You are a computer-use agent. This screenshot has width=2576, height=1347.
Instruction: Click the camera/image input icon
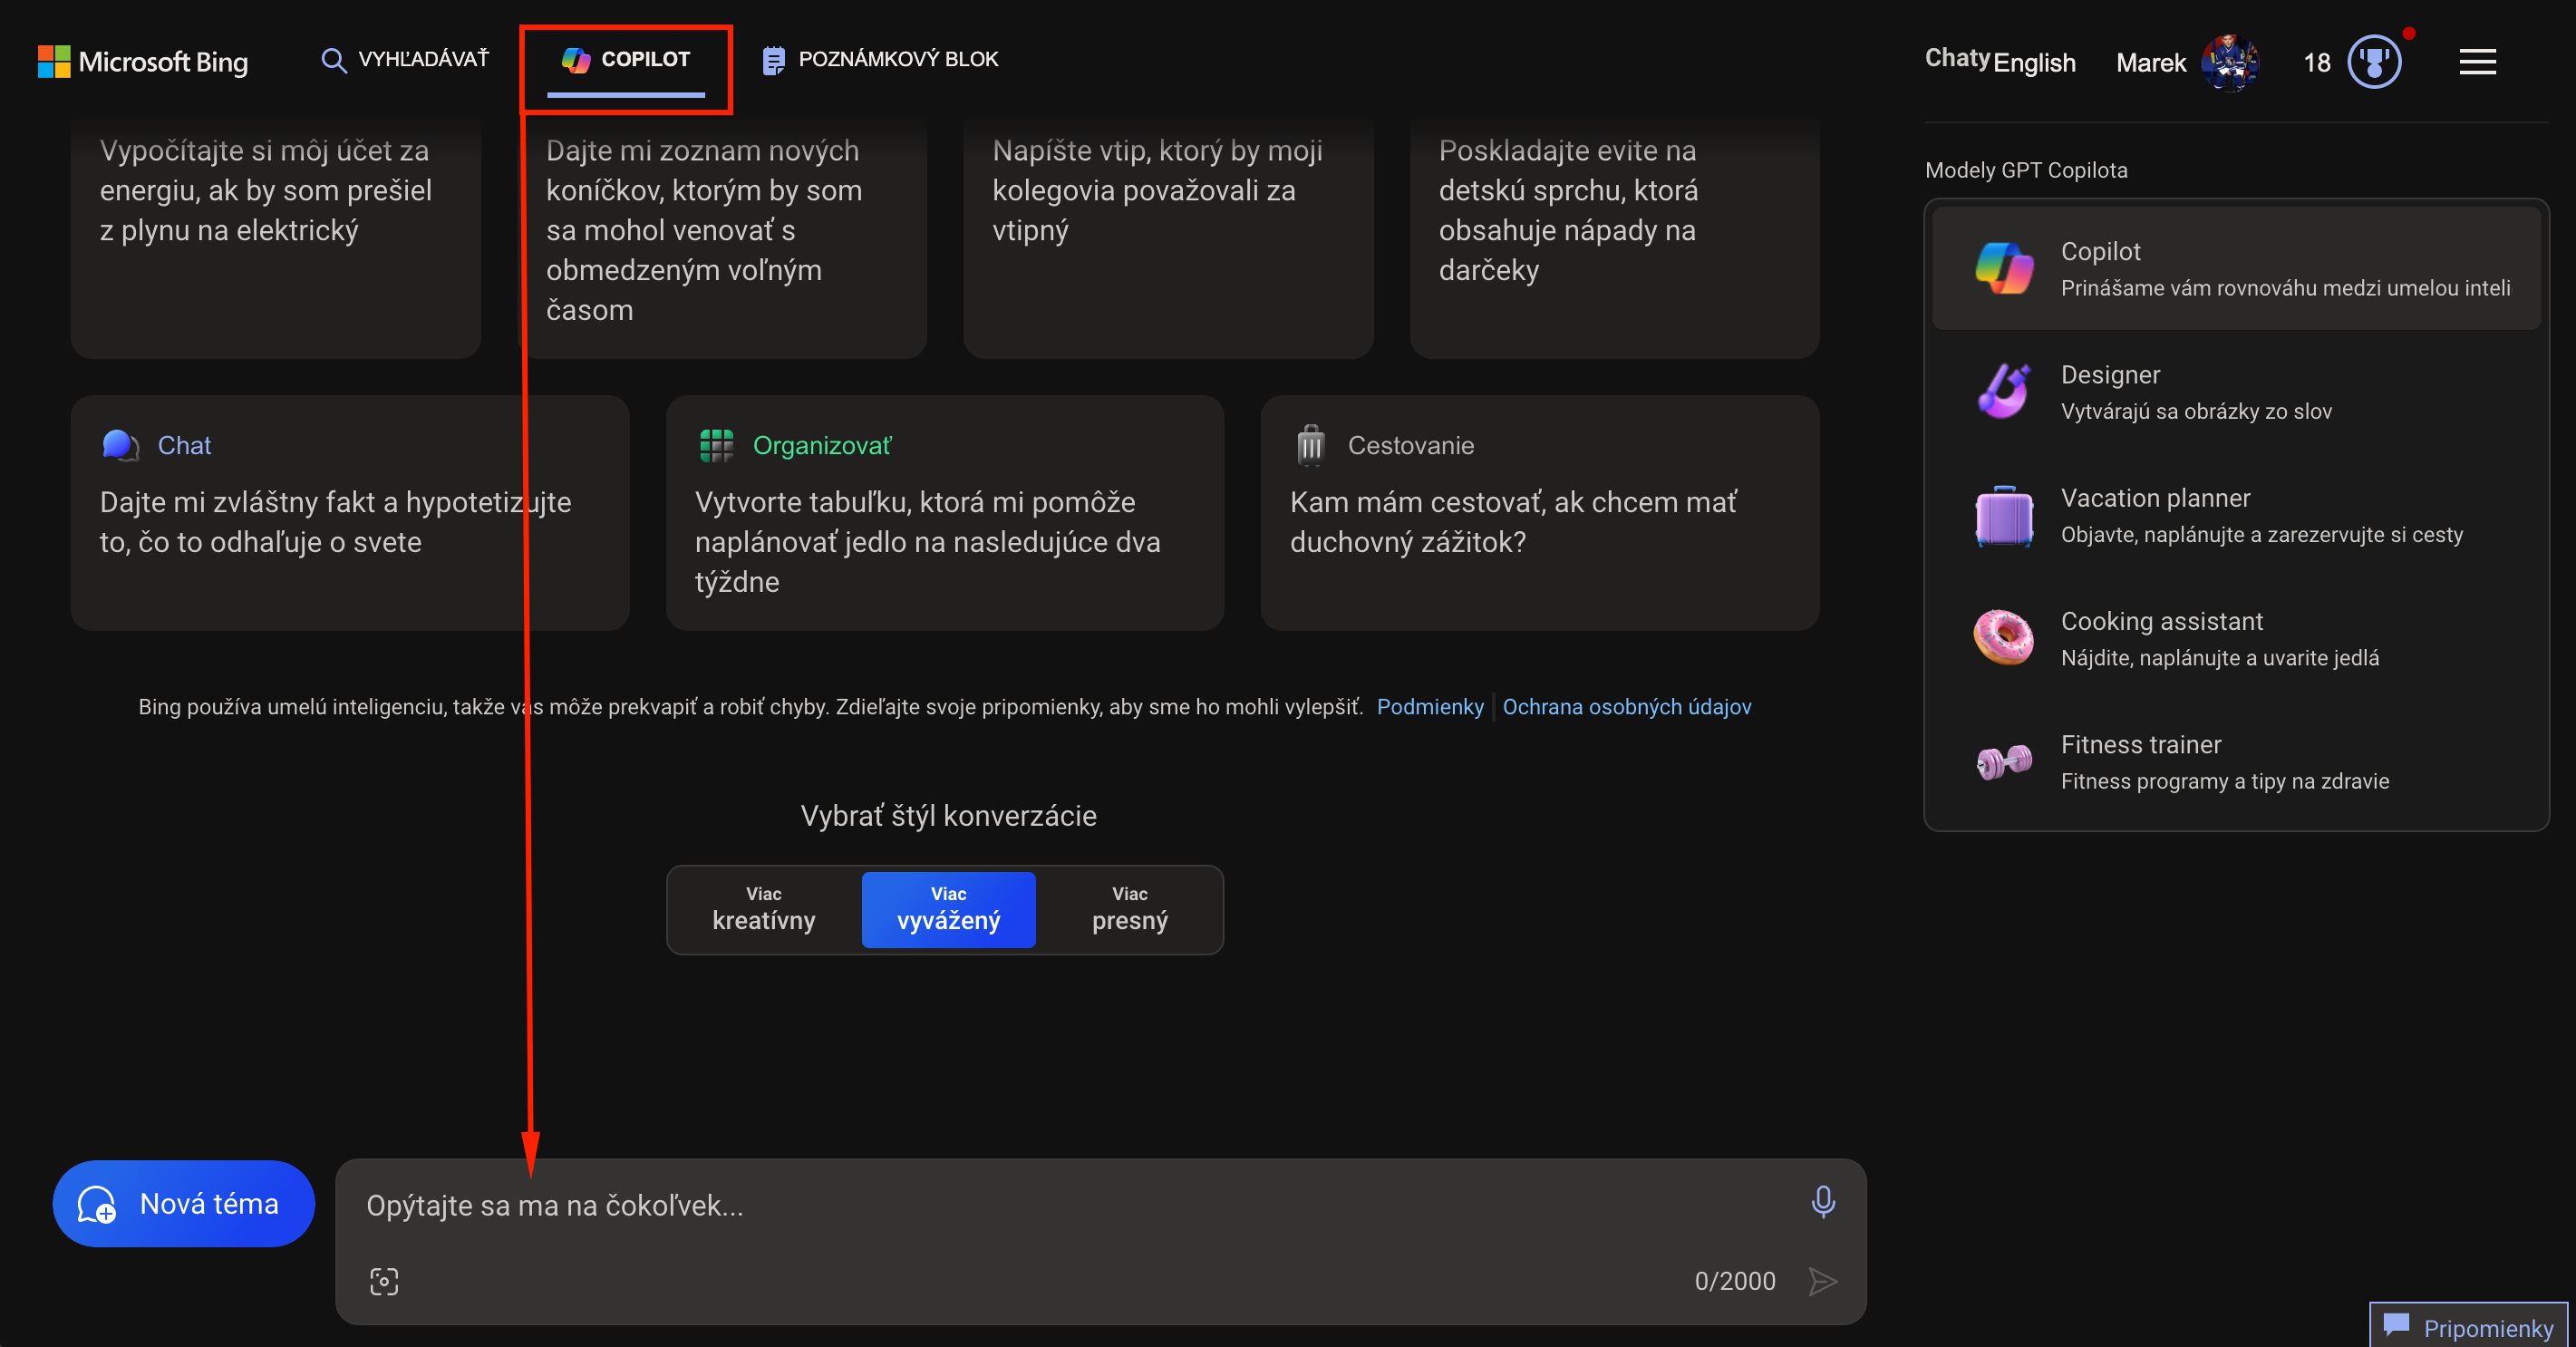pos(383,1283)
